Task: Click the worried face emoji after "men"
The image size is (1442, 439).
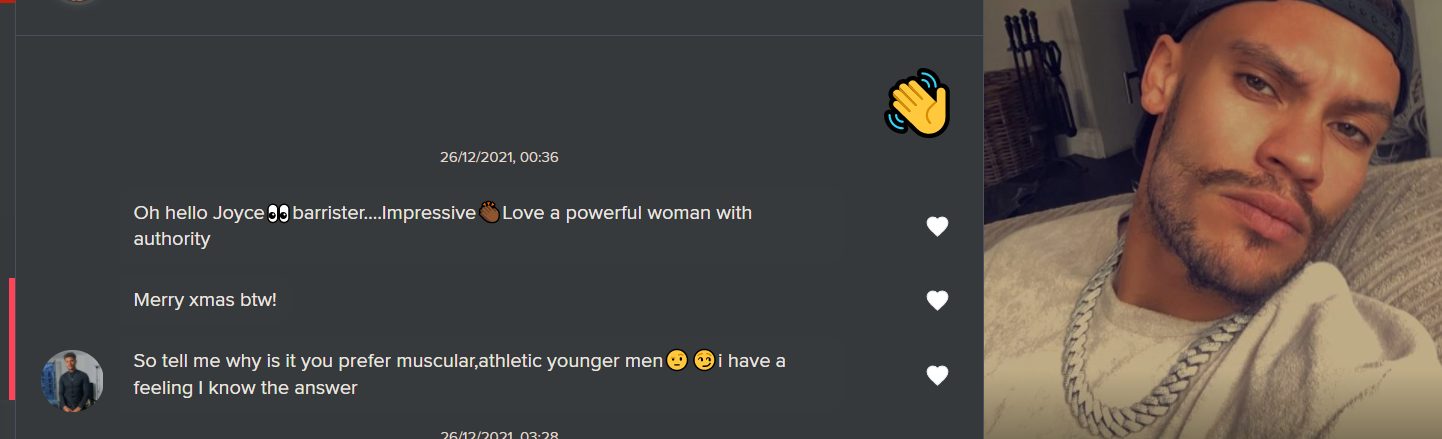Action: click(x=677, y=361)
